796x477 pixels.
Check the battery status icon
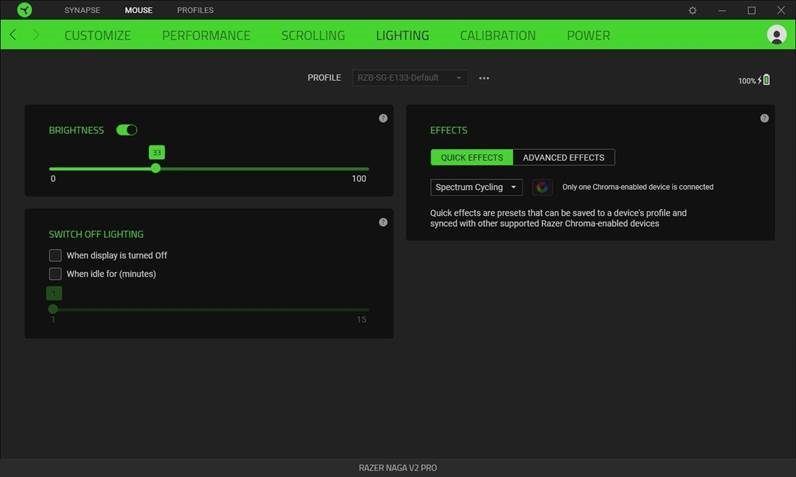766,80
